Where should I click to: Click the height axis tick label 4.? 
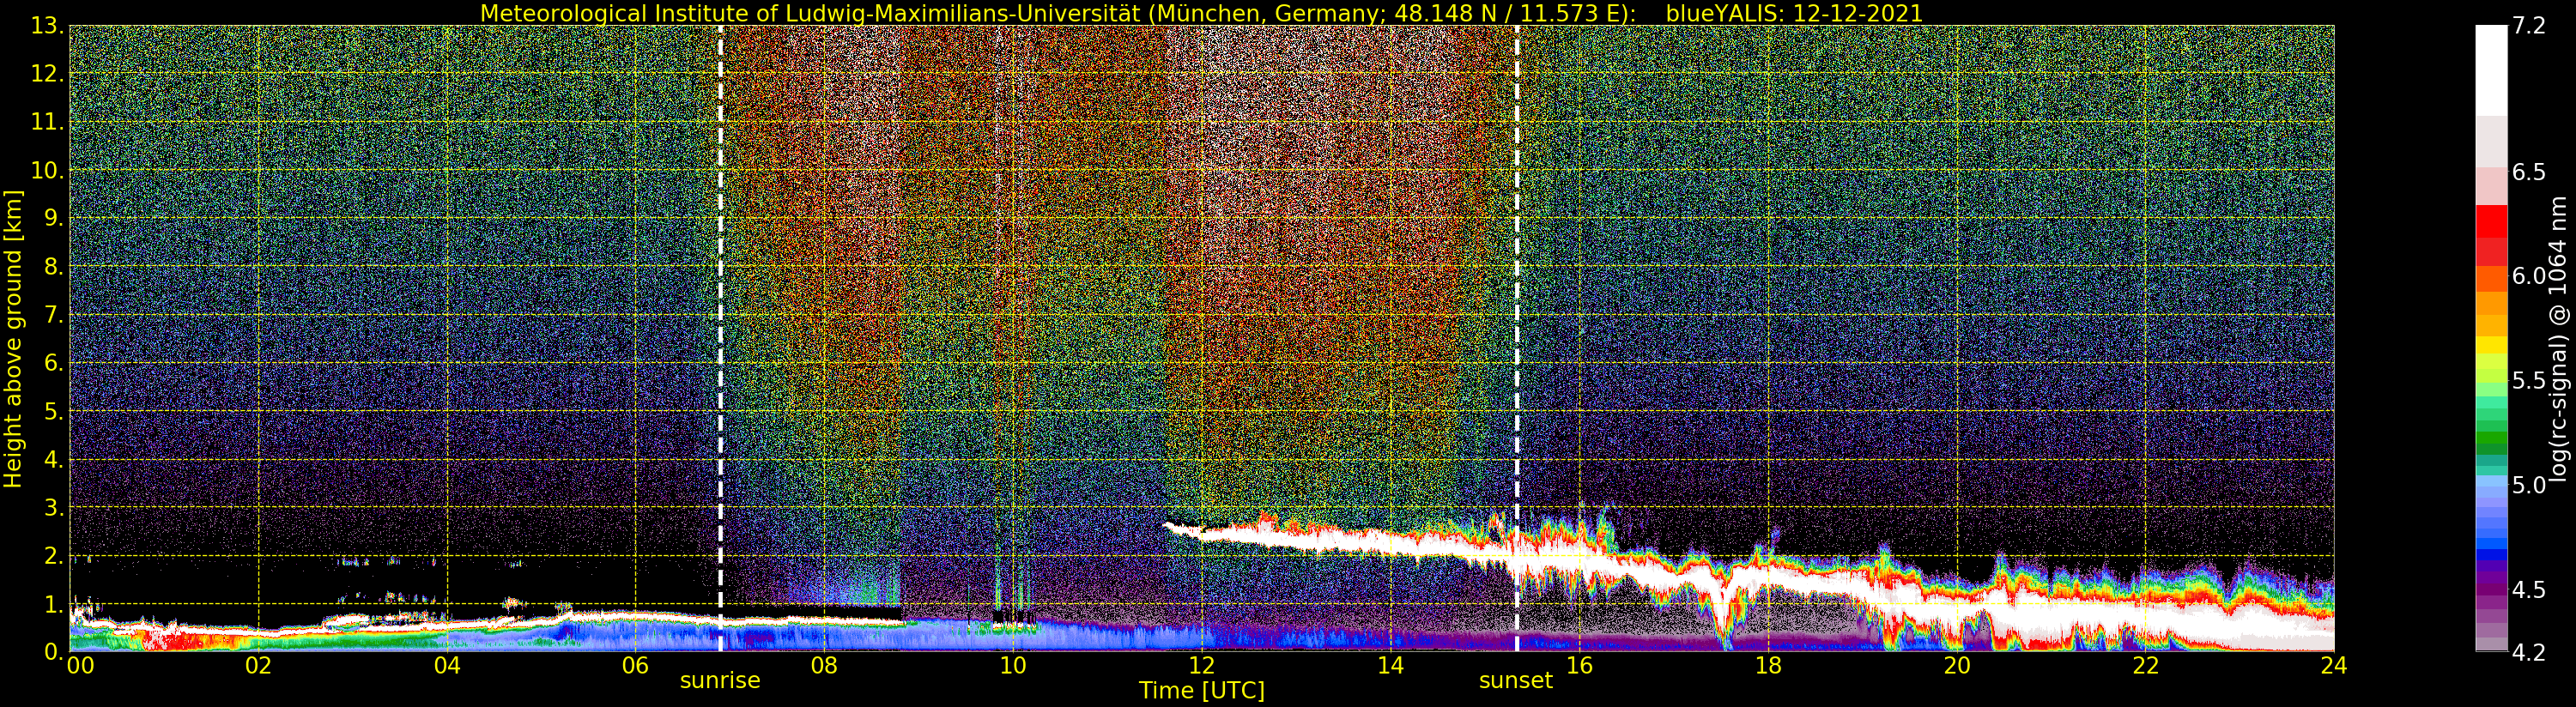pyautogui.click(x=54, y=459)
